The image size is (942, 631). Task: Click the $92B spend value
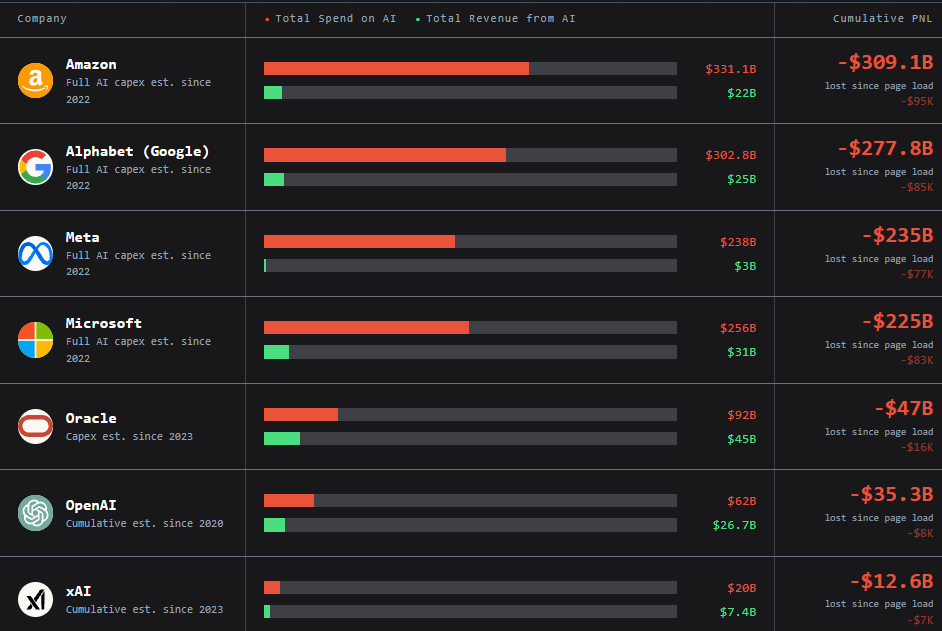tap(741, 415)
